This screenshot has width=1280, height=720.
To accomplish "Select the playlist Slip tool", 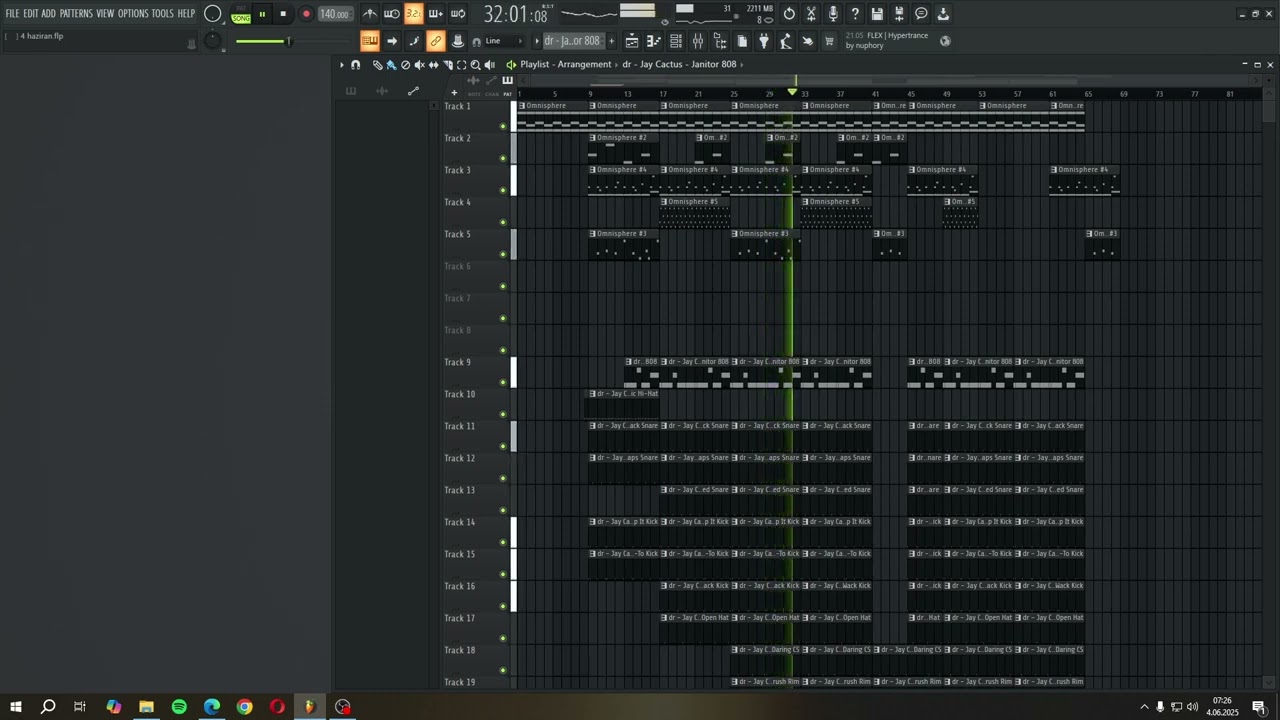I will 433,64.
